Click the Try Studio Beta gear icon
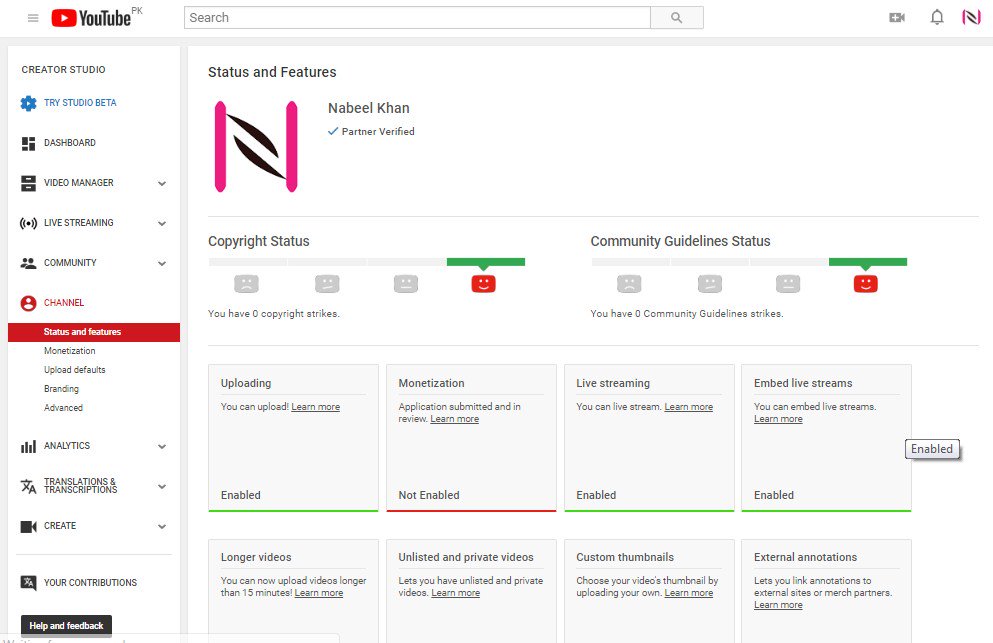993x643 pixels. tap(28, 103)
